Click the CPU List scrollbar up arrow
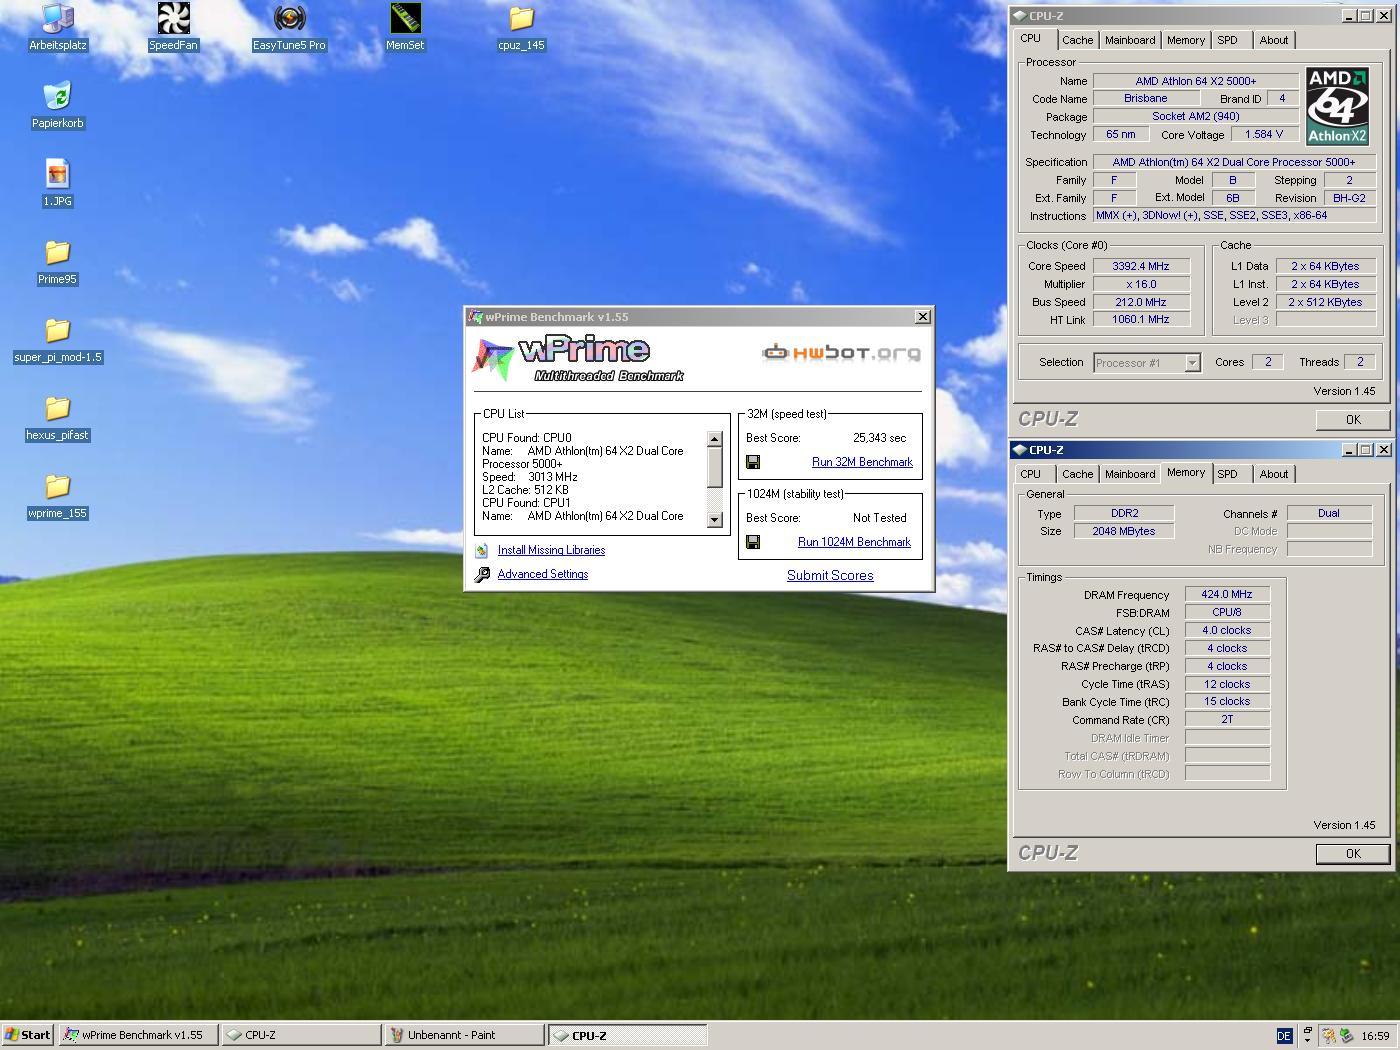This screenshot has width=1400, height=1050. coord(714,439)
